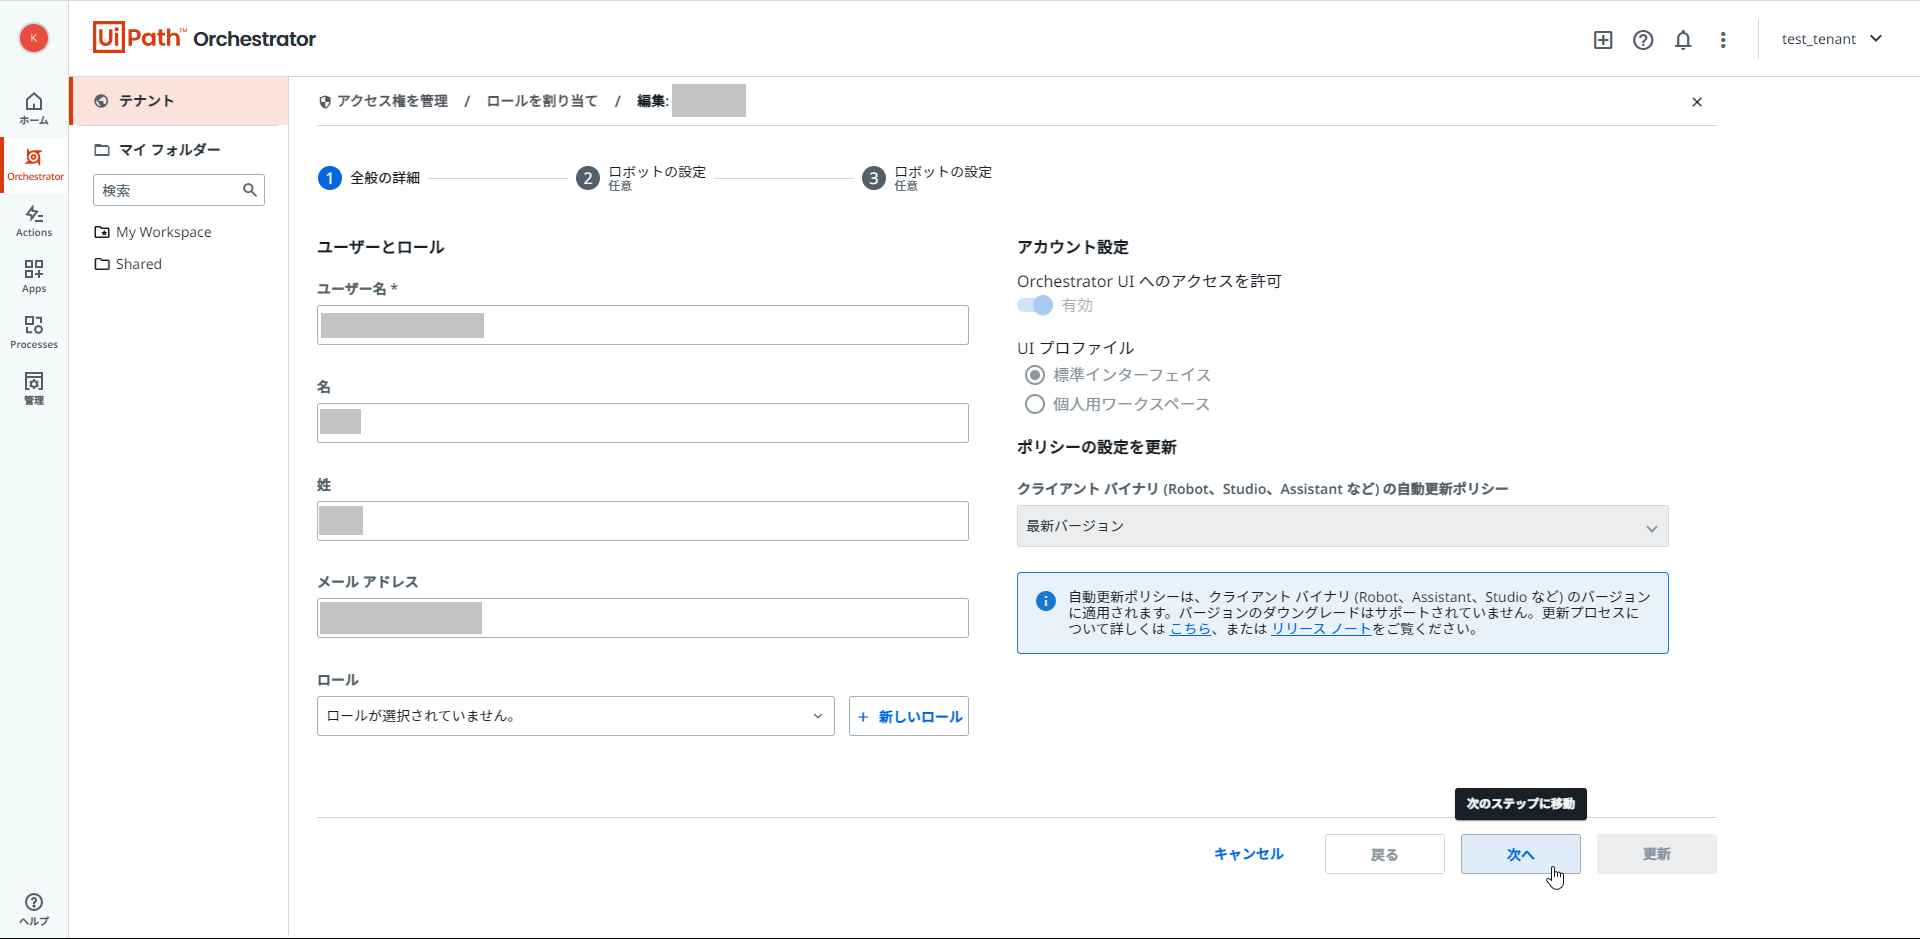Toggle Orchestrator UI access switch (有効)
The image size is (1920, 939).
pyautogui.click(x=1035, y=305)
